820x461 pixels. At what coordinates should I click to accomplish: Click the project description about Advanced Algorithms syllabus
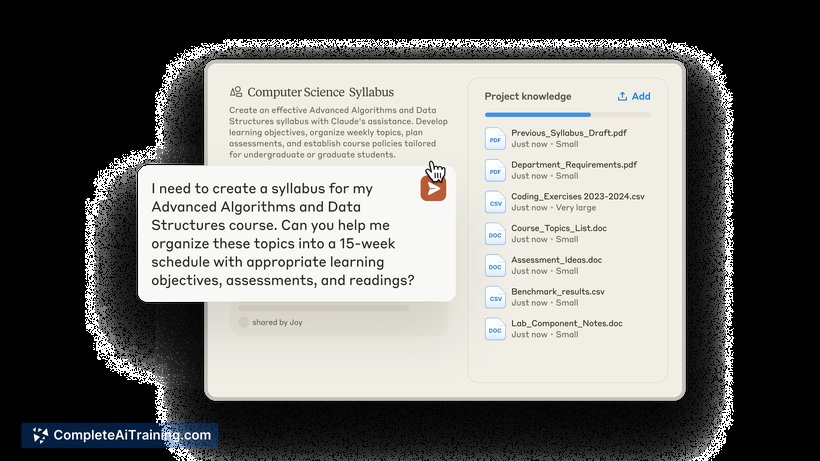click(x=338, y=132)
